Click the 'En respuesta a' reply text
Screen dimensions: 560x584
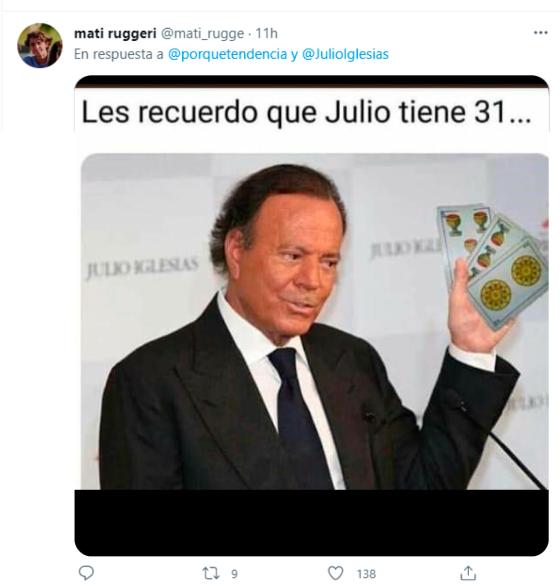pos(119,54)
